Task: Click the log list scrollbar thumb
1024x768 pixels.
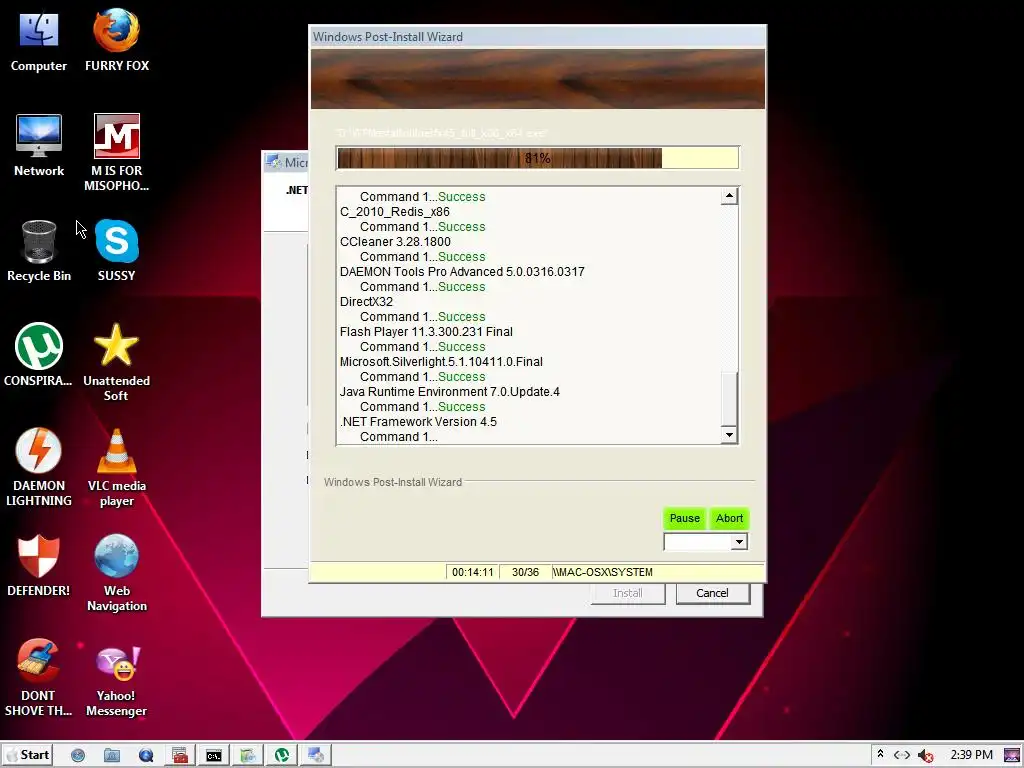Action: pos(729,398)
